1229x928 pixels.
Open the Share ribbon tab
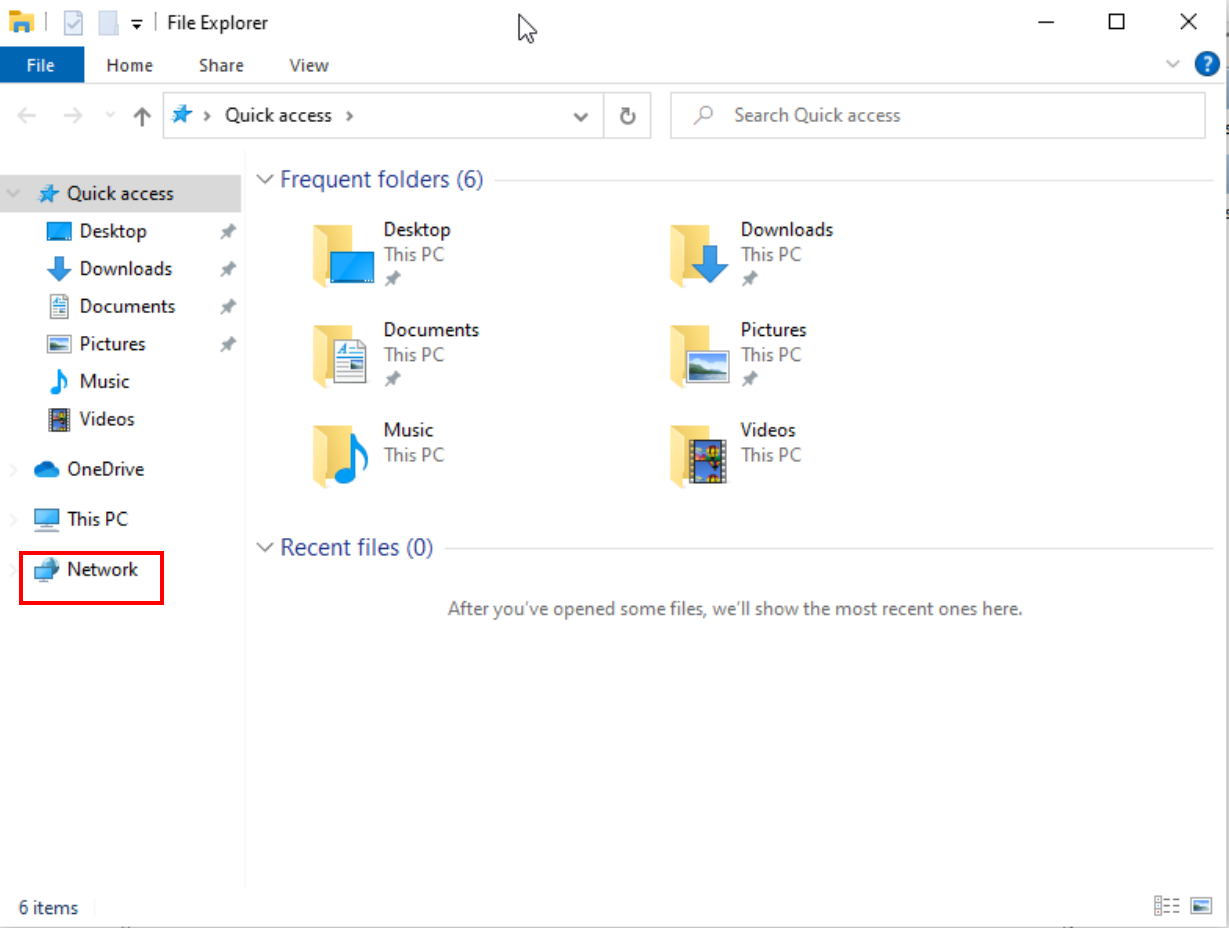pos(221,65)
